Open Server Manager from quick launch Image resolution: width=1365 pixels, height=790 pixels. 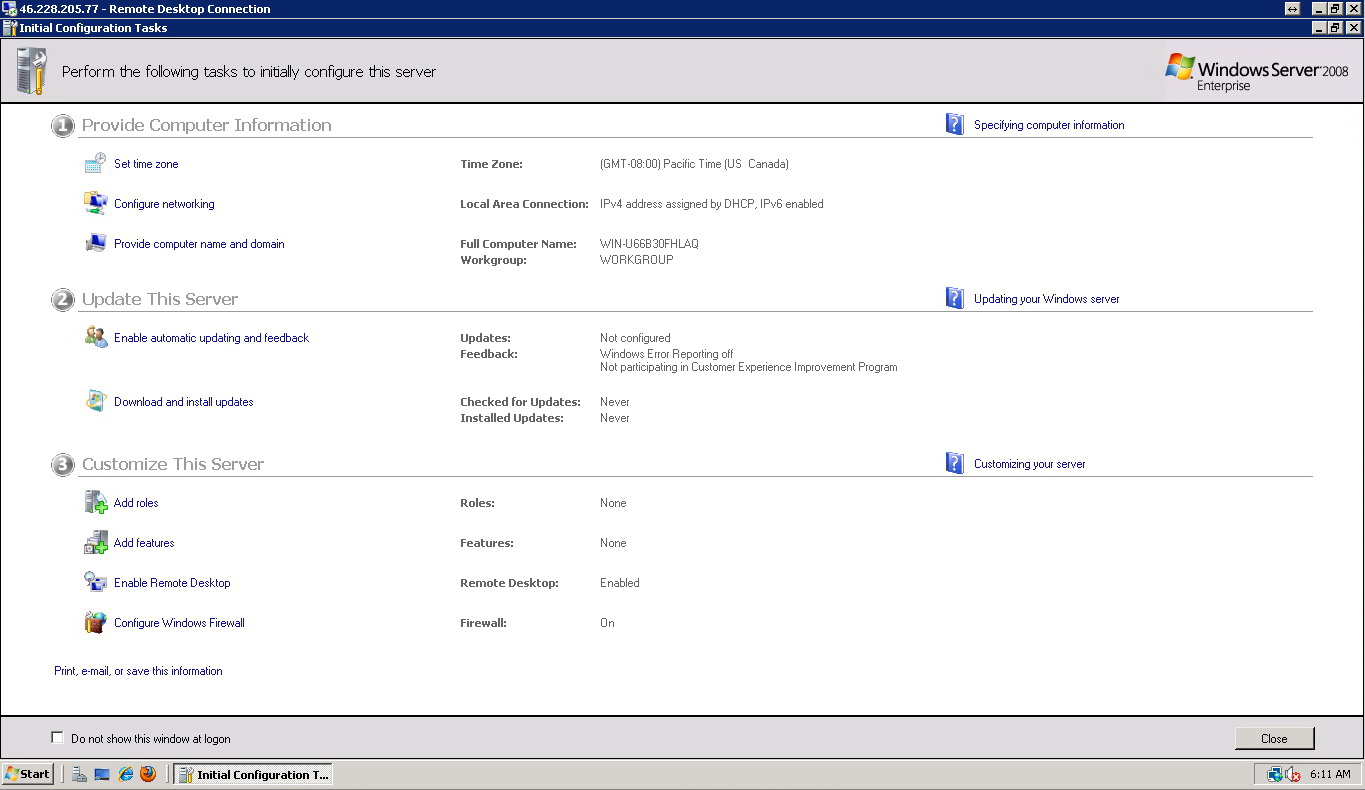tap(79, 774)
